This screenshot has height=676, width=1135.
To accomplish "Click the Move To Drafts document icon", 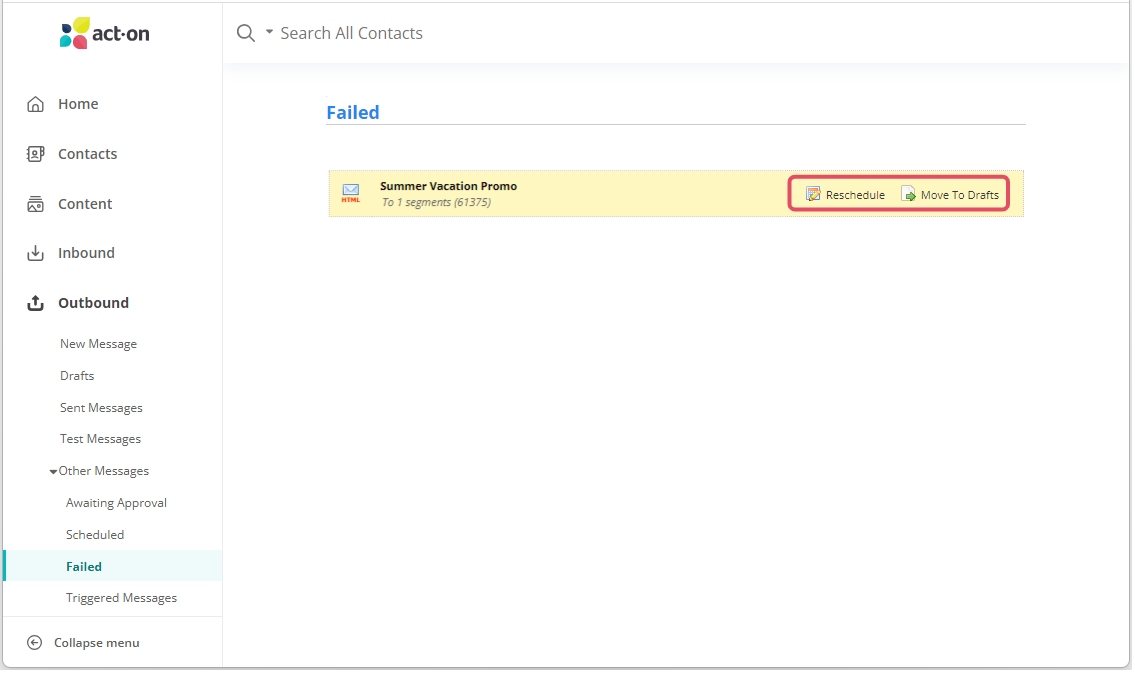I will click(908, 194).
